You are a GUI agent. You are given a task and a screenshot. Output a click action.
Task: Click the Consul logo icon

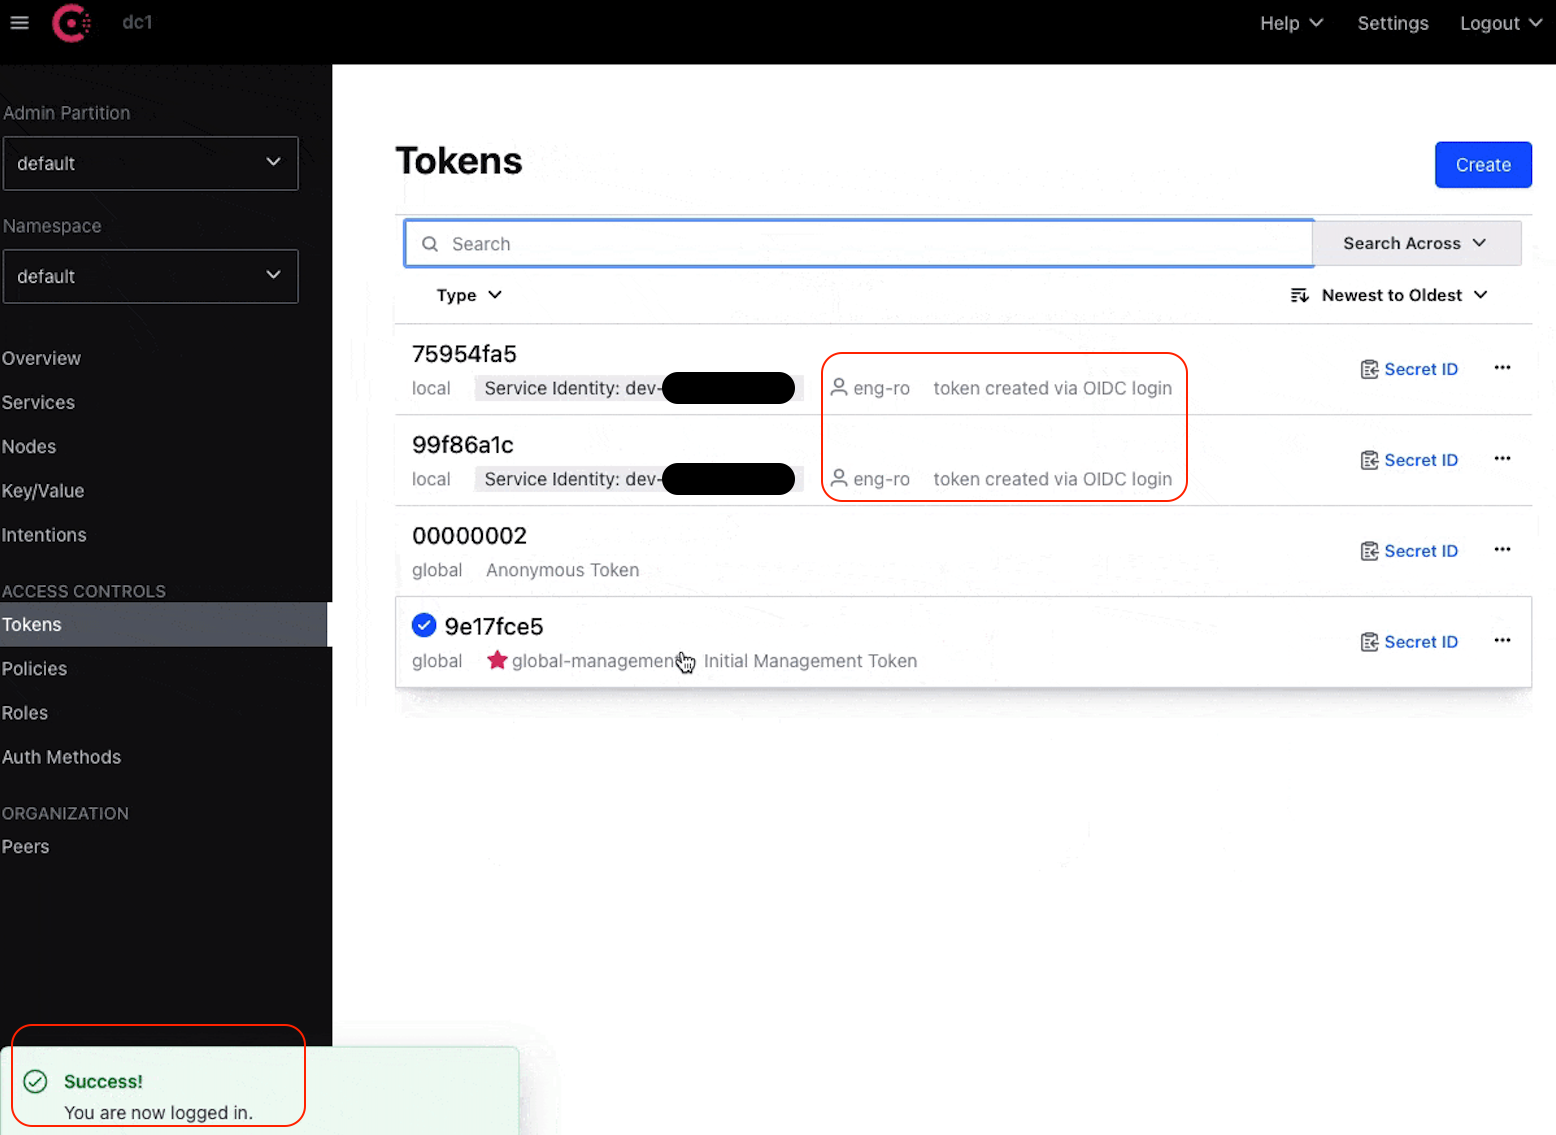click(71, 23)
